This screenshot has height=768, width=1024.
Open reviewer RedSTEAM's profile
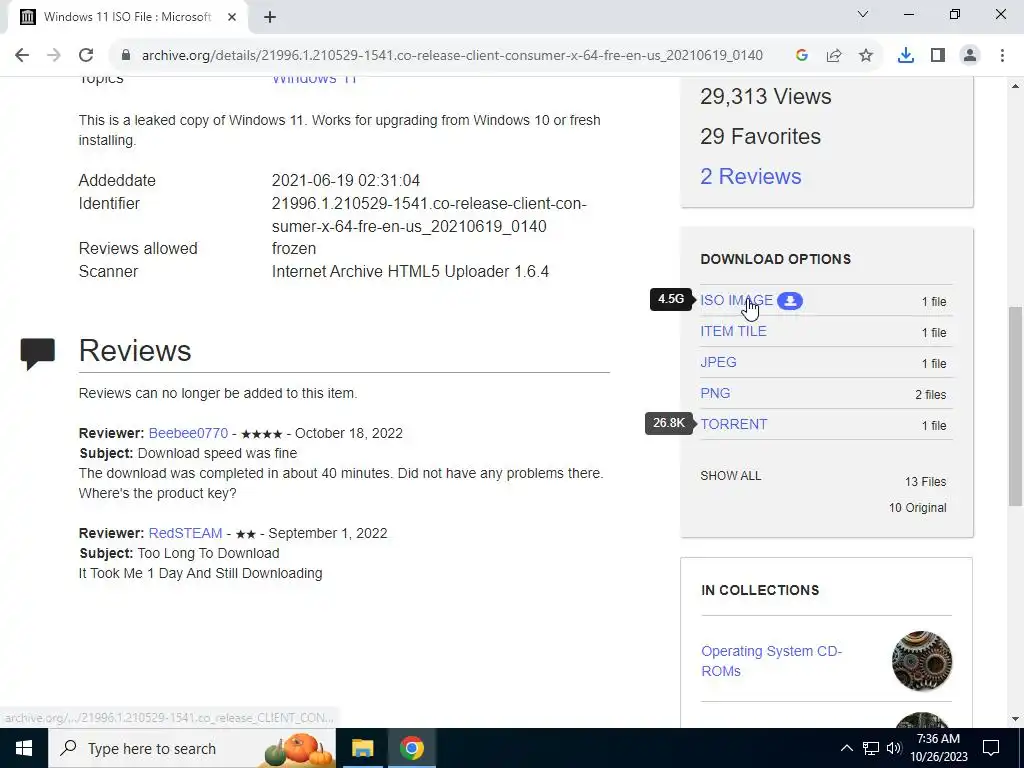pos(185,534)
